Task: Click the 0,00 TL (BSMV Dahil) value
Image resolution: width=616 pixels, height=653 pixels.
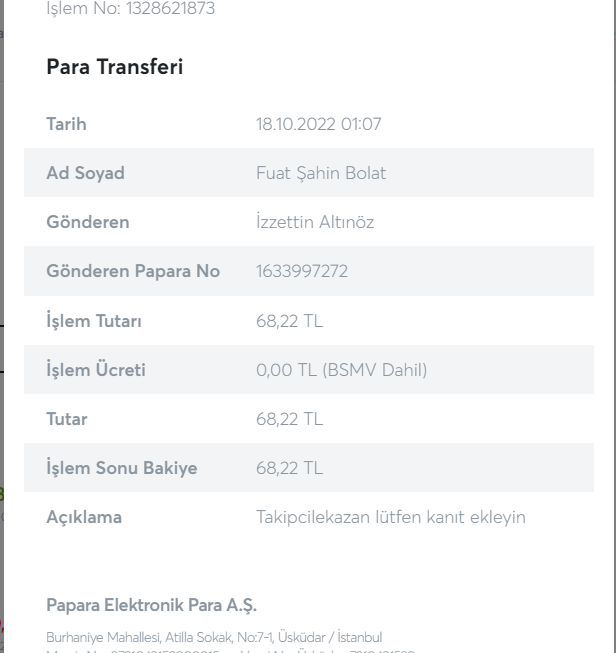Action: coord(341,370)
